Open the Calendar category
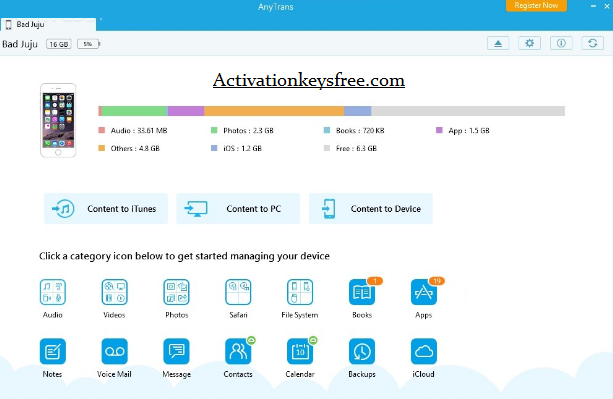 (300, 351)
